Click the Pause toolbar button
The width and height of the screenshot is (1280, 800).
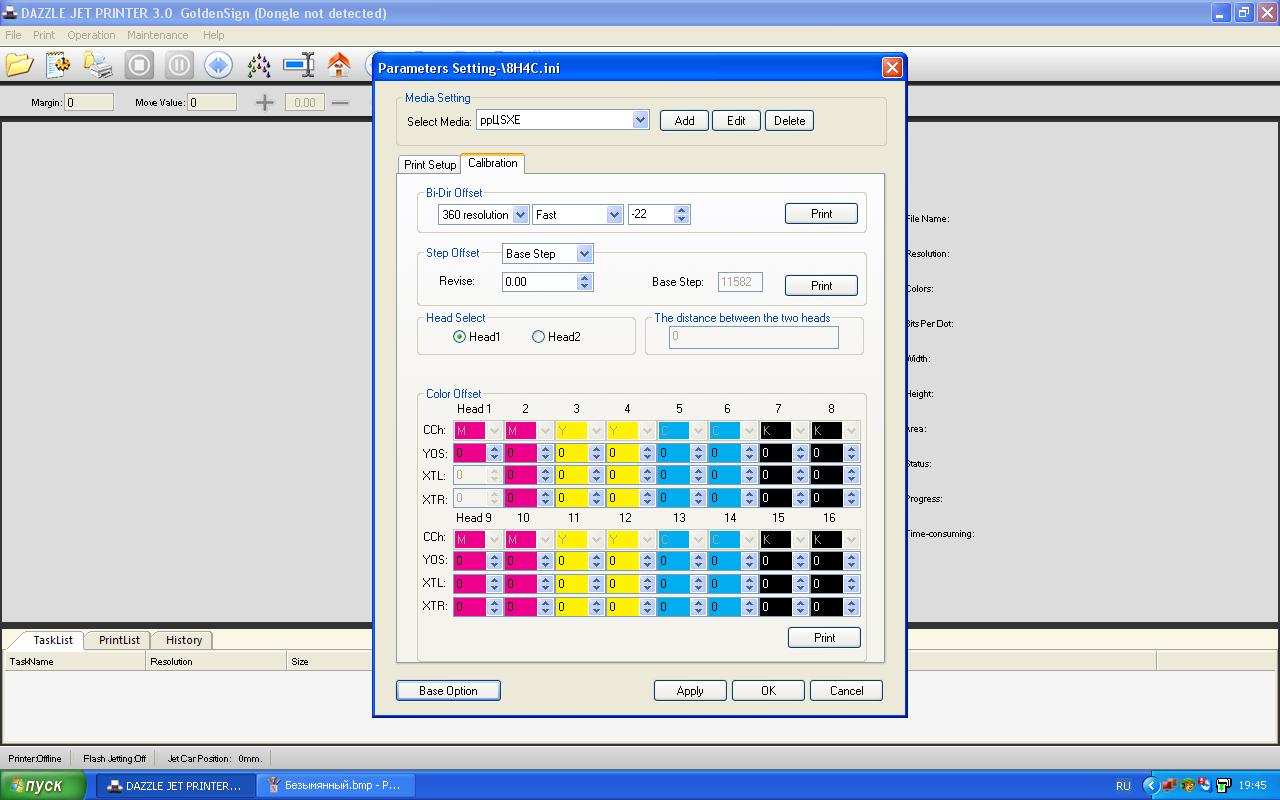[179, 65]
